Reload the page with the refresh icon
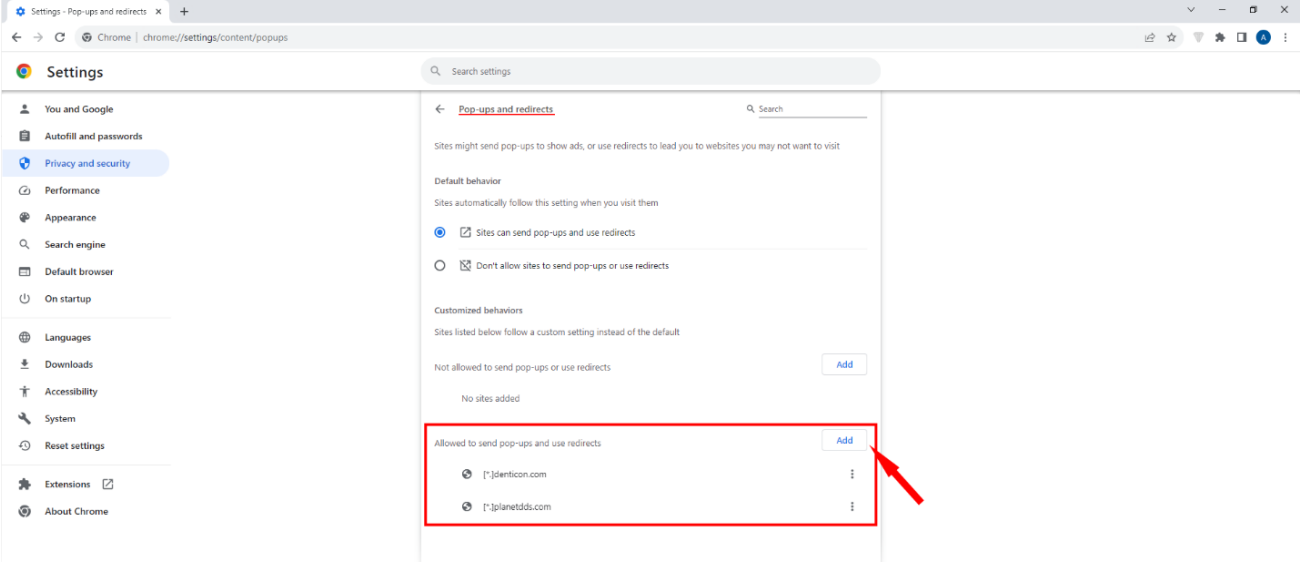1312x568 pixels. [x=60, y=37]
